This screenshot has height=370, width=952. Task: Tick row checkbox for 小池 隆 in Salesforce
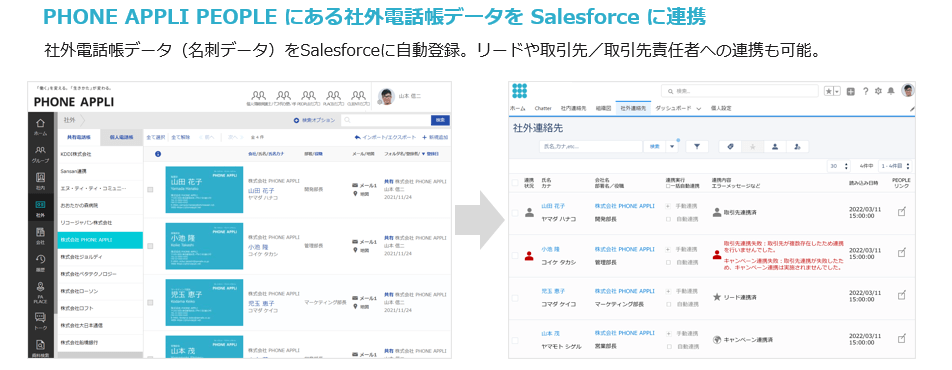[x=515, y=255]
